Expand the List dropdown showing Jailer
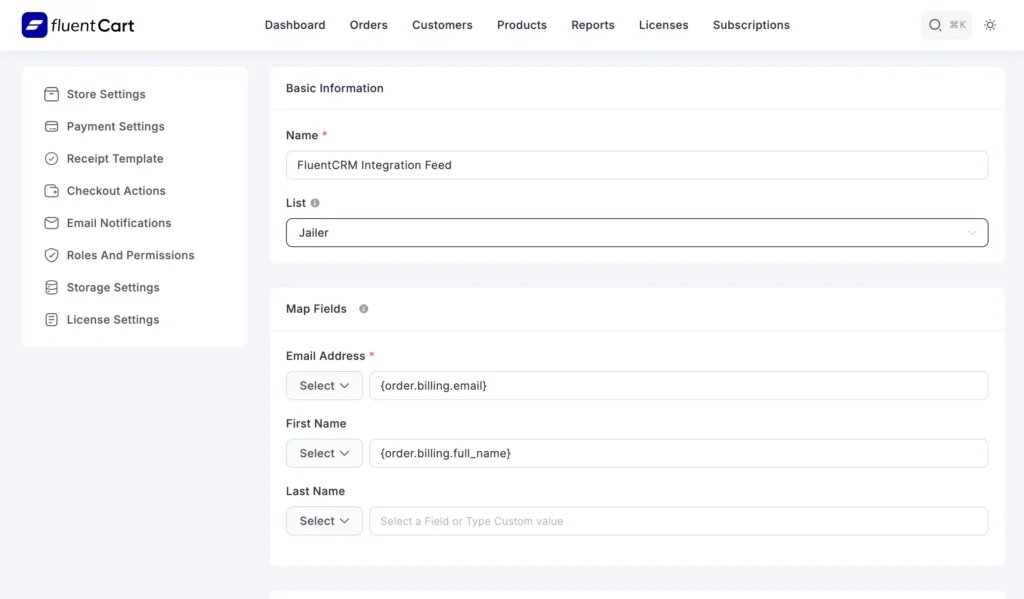Image resolution: width=1024 pixels, height=599 pixels. coord(637,233)
